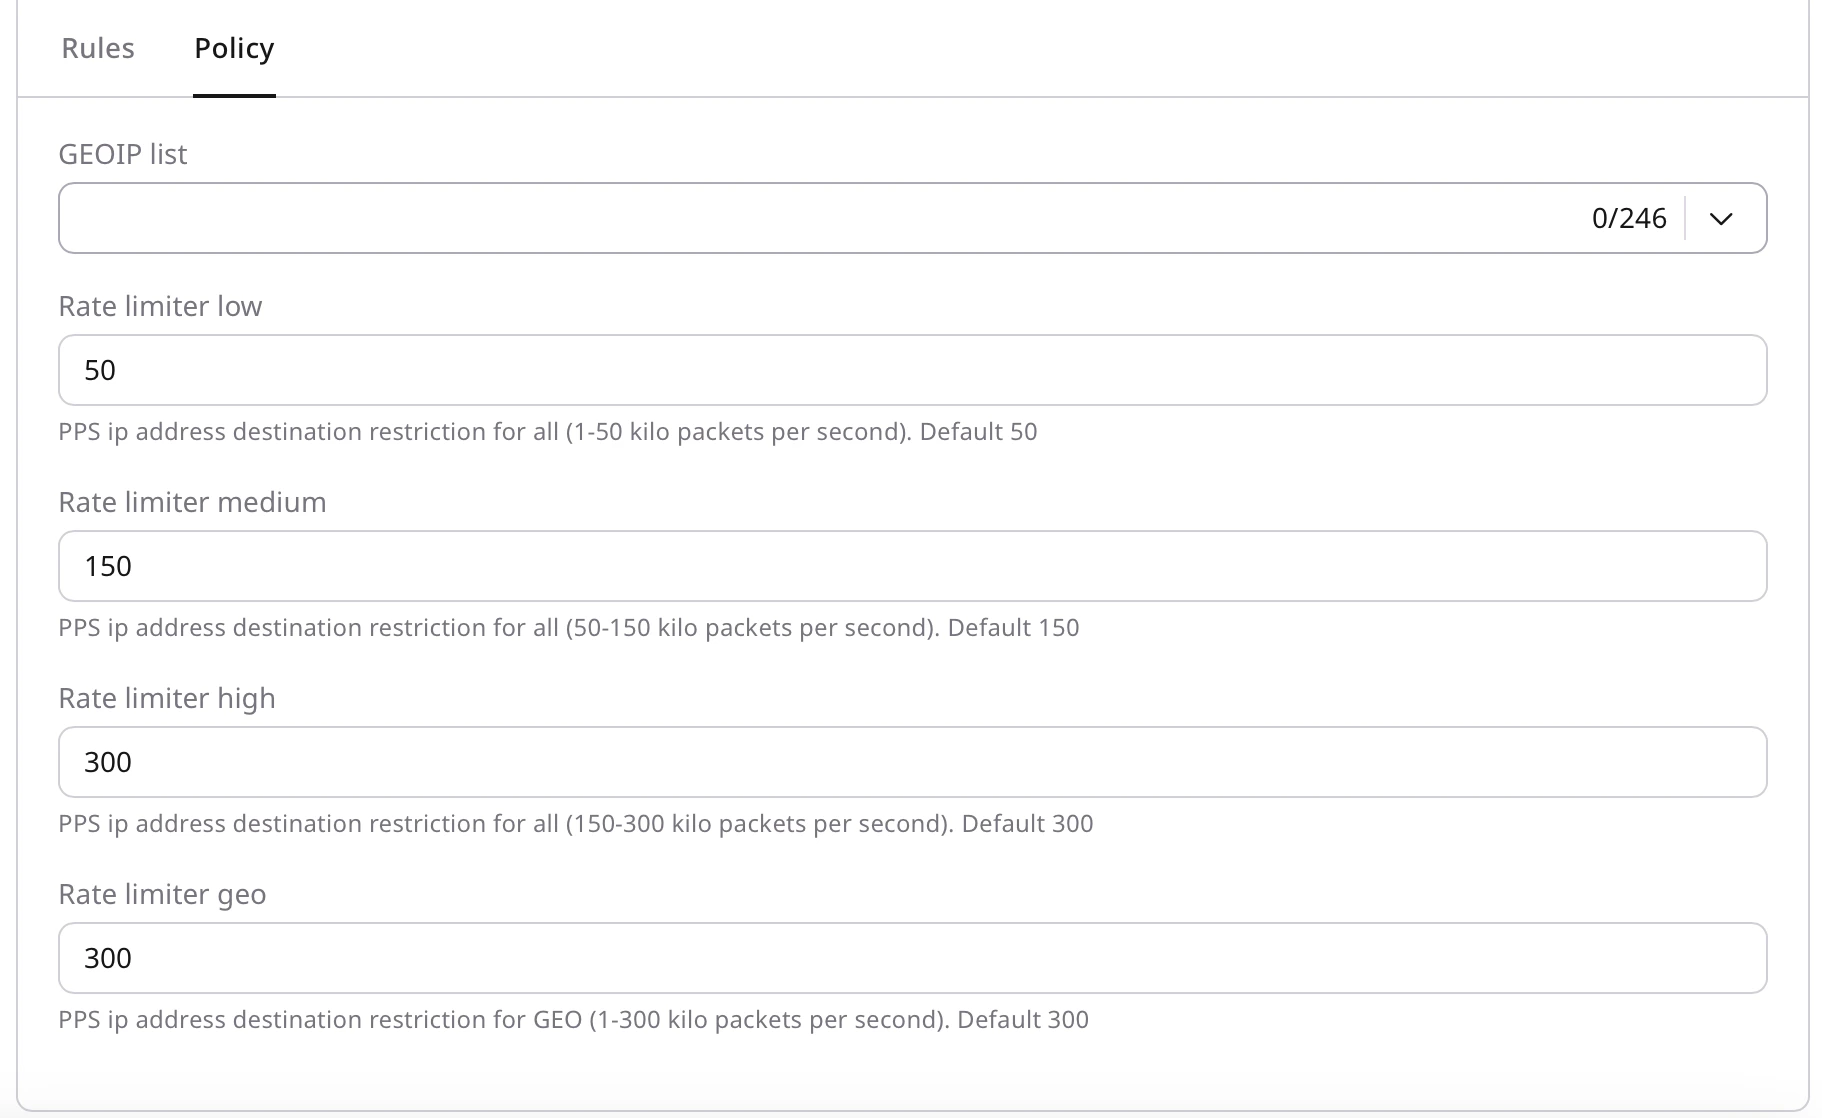Click the Rate limiter medium label

[192, 502]
